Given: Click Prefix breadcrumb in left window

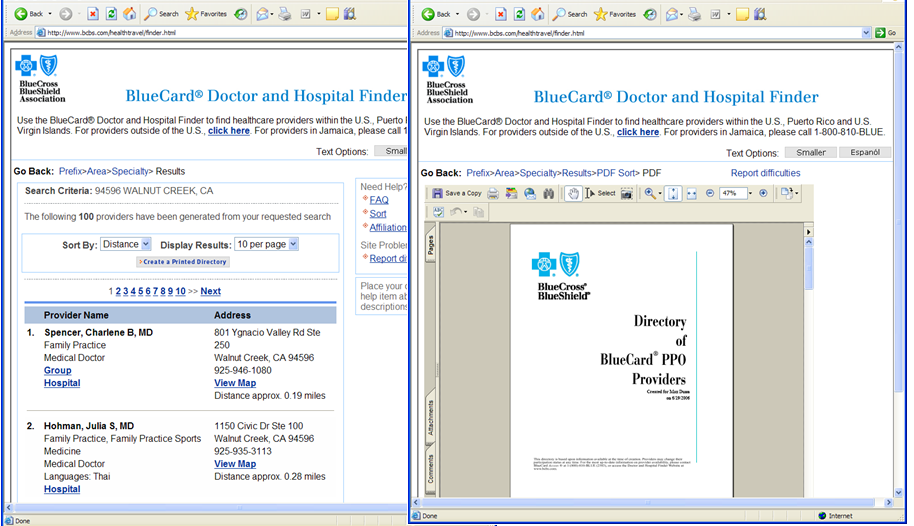Looking at the screenshot, I should click(71, 171).
